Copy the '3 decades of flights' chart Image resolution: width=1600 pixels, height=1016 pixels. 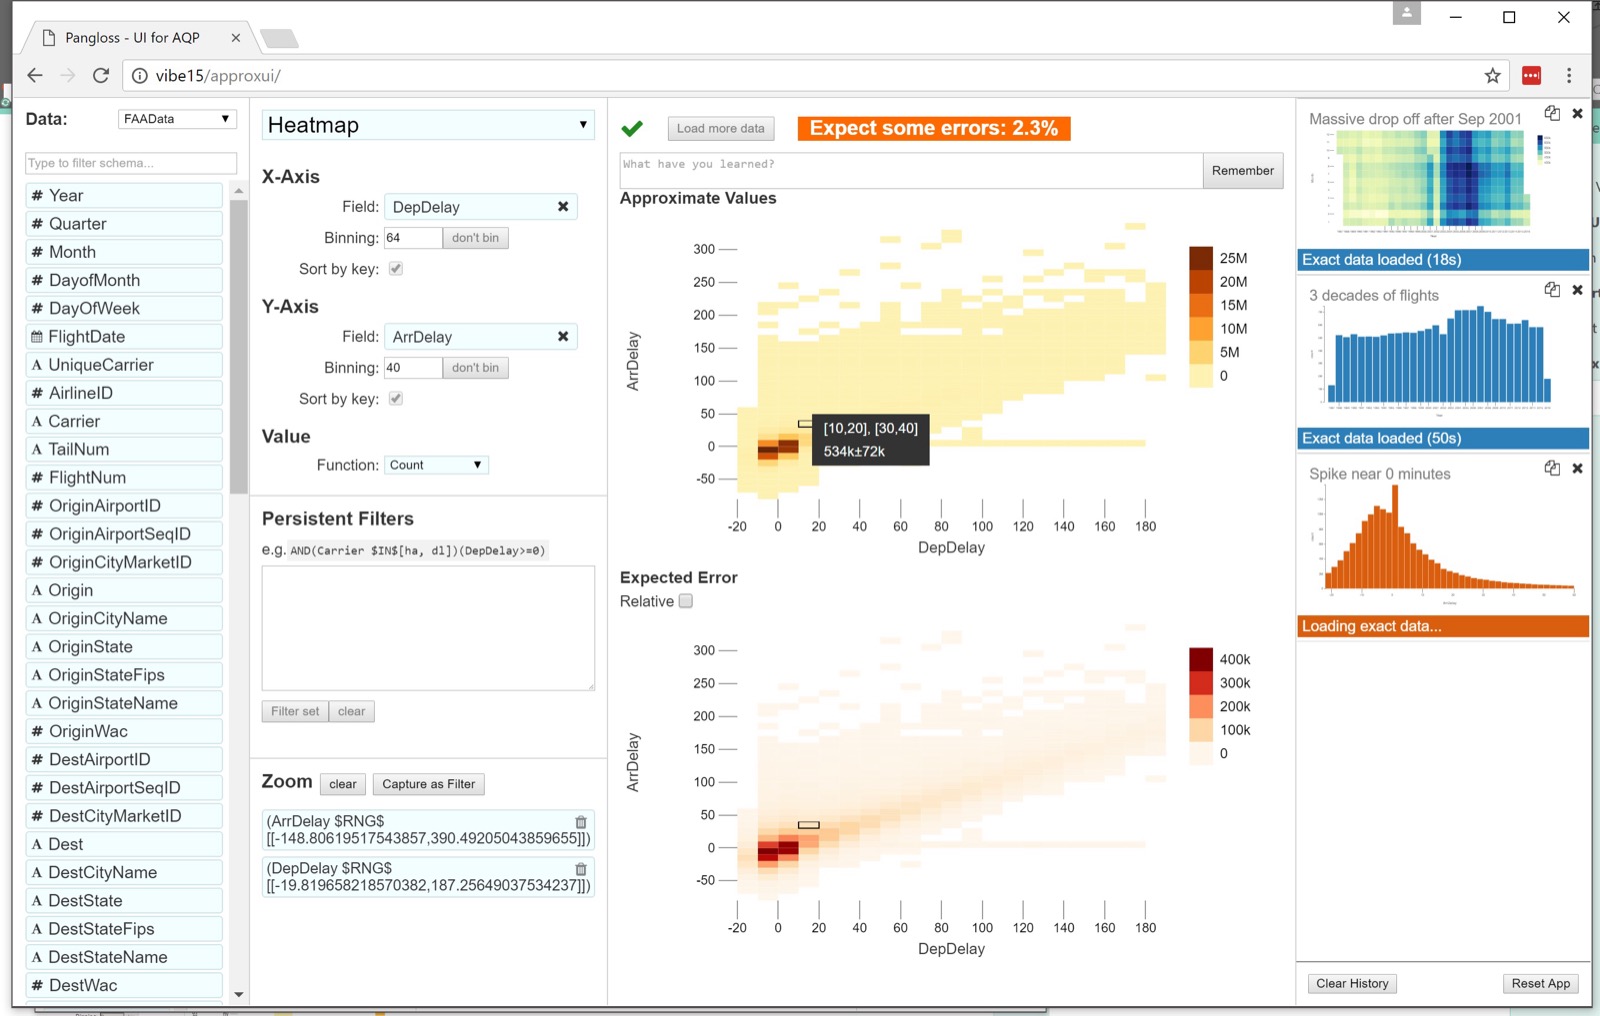click(x=1552, y=289)
